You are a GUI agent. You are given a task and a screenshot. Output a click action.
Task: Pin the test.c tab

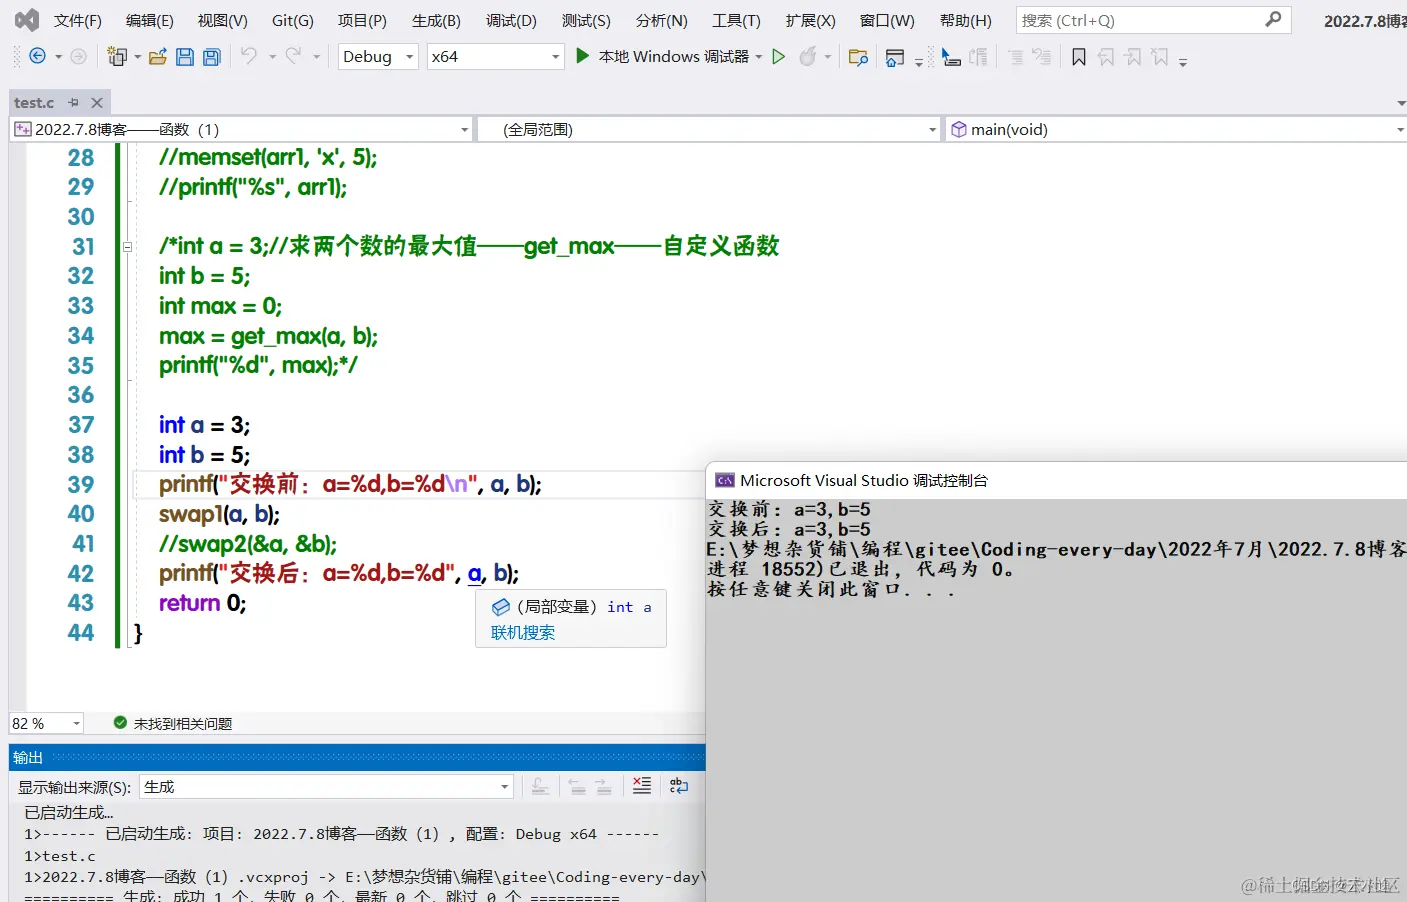tap(73, 103)
